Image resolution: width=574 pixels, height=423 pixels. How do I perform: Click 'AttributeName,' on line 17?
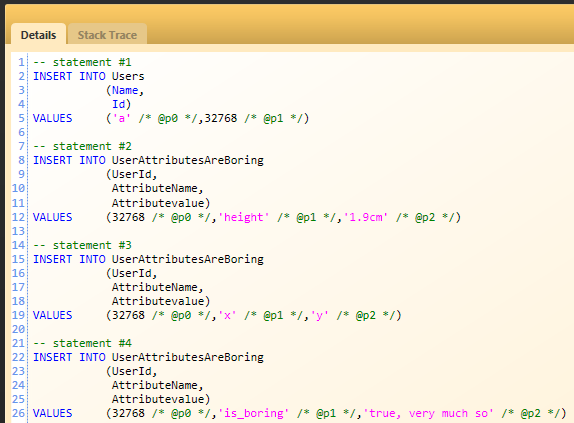click(x=157, y=287)
